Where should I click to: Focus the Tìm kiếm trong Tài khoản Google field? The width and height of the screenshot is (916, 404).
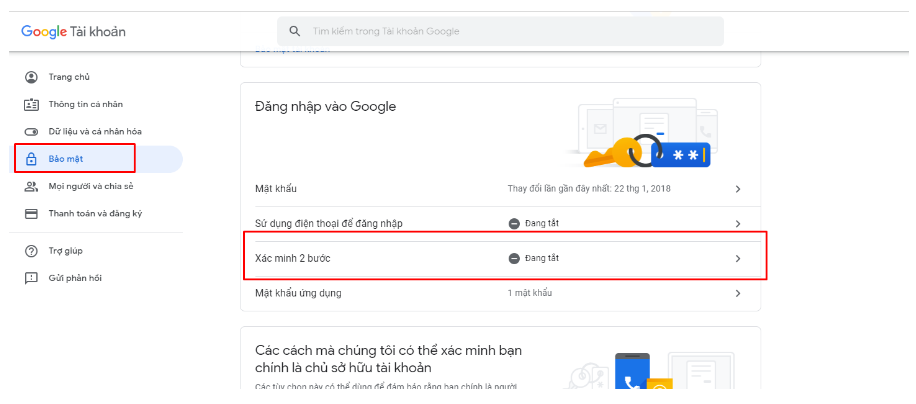(x=500, y=31)
